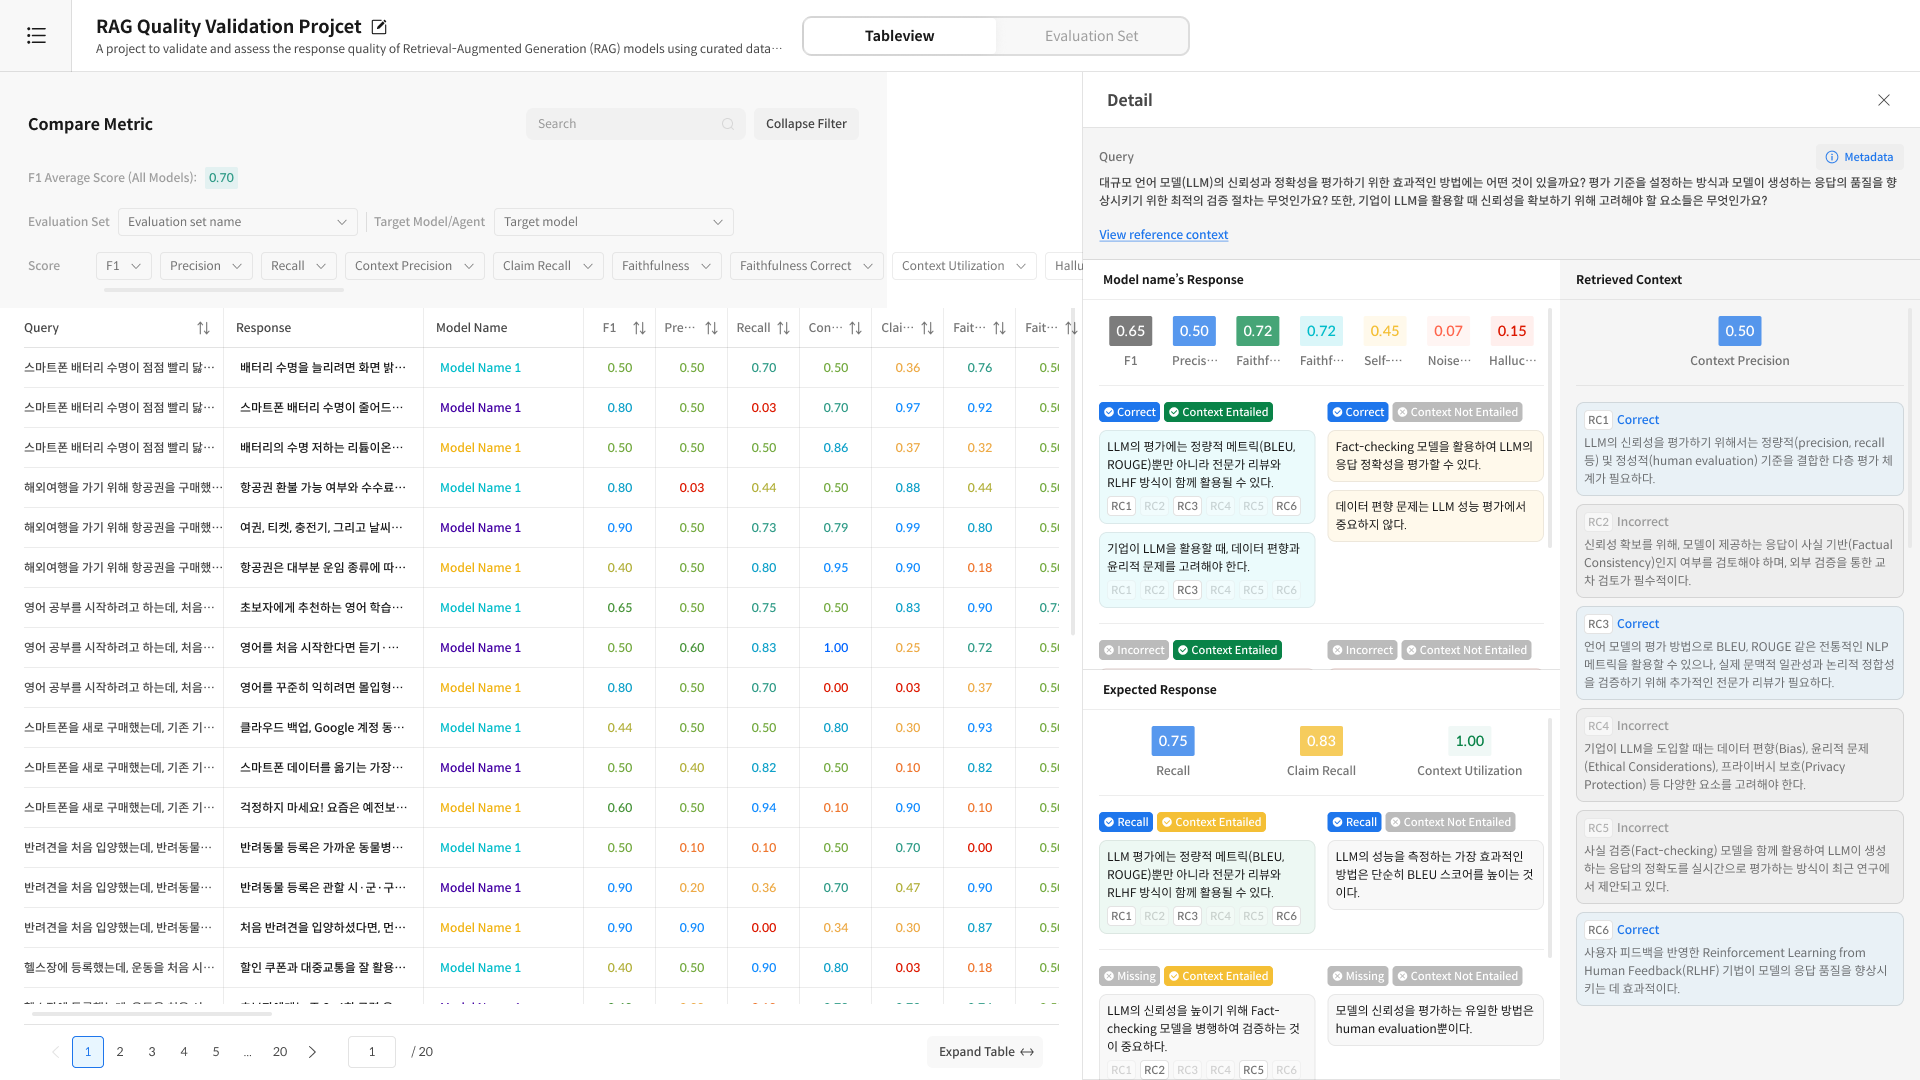1920x1080 pixels.
Task: Sort table by Query column arrows
Action: (x=203, y=328)
